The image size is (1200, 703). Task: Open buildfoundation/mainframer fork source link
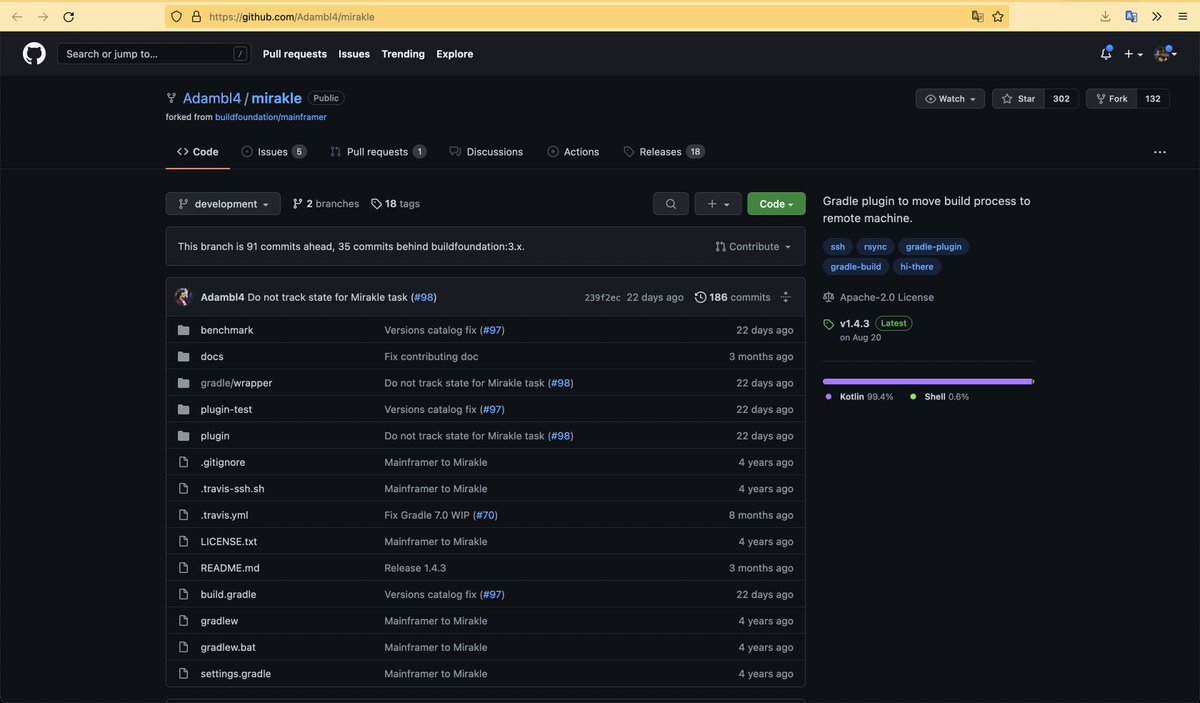[271, 117]
